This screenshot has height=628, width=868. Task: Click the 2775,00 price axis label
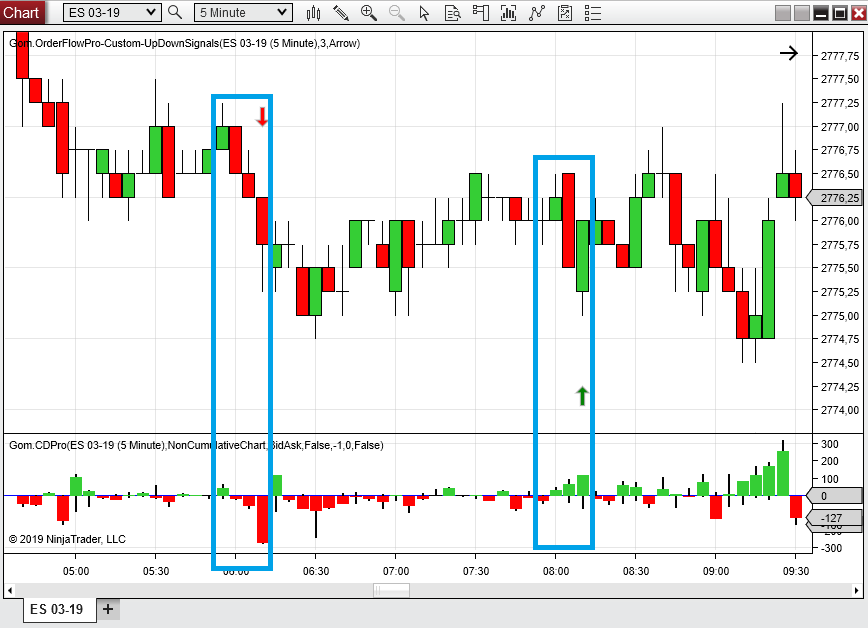point(840,316)
